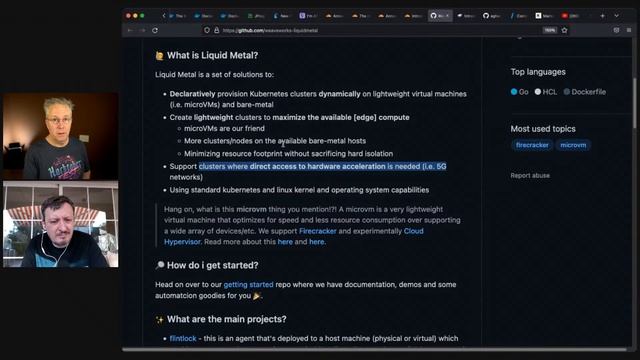Click the blue Go language color dot
The width and height of the screenshot is (640, 360).
[x=514, y=92]
